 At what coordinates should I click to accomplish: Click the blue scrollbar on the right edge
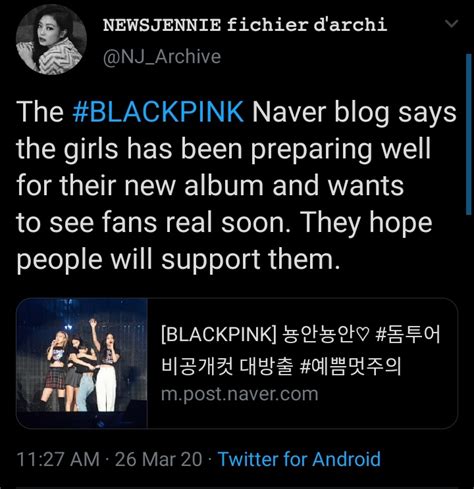469,134
